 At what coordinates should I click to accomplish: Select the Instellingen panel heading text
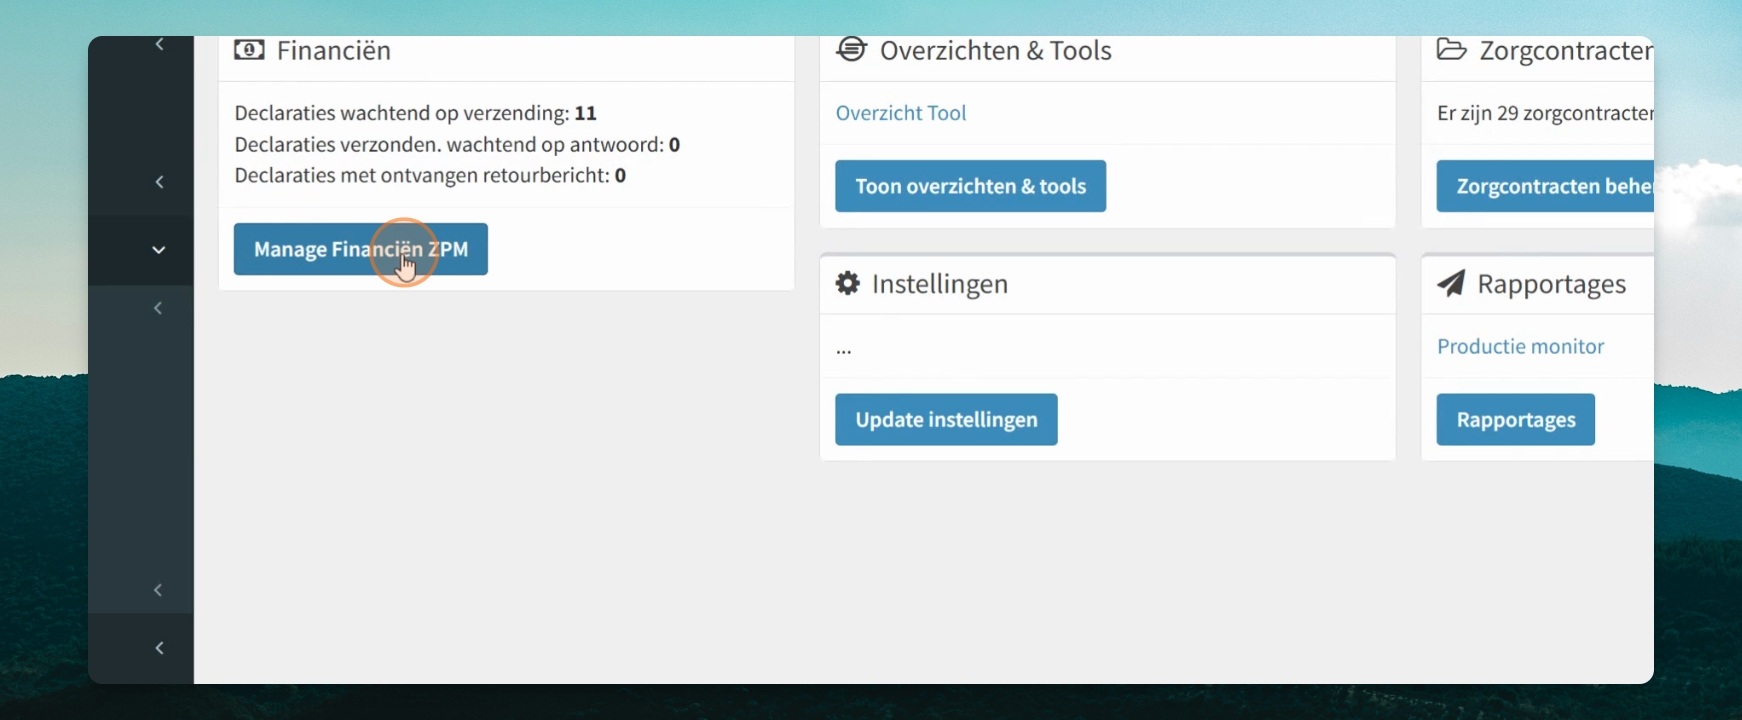tap(940, 284)
